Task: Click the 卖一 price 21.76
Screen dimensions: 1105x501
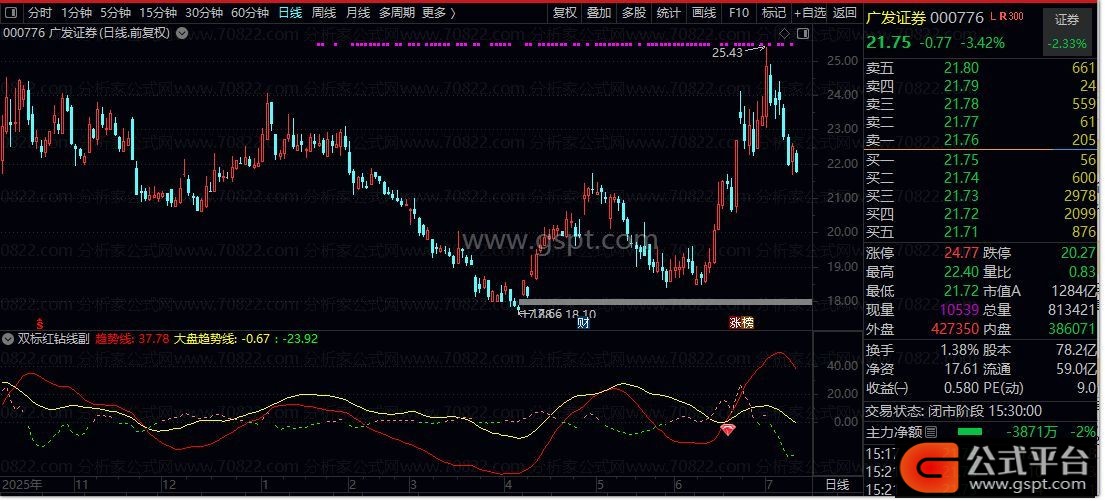Action: coord(961,140)
